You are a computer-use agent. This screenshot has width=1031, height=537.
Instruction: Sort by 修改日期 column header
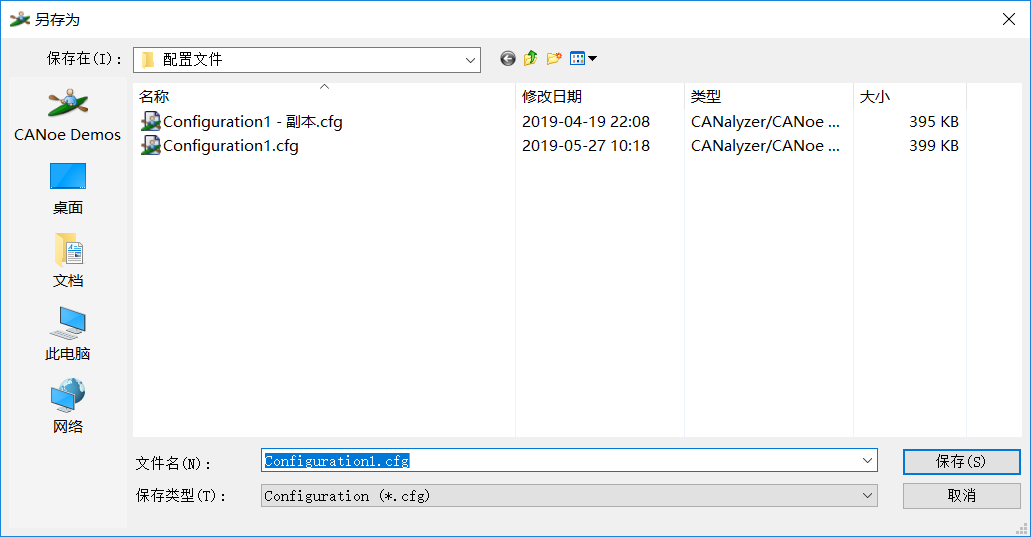pyautogui.click(x=552, y=97)
